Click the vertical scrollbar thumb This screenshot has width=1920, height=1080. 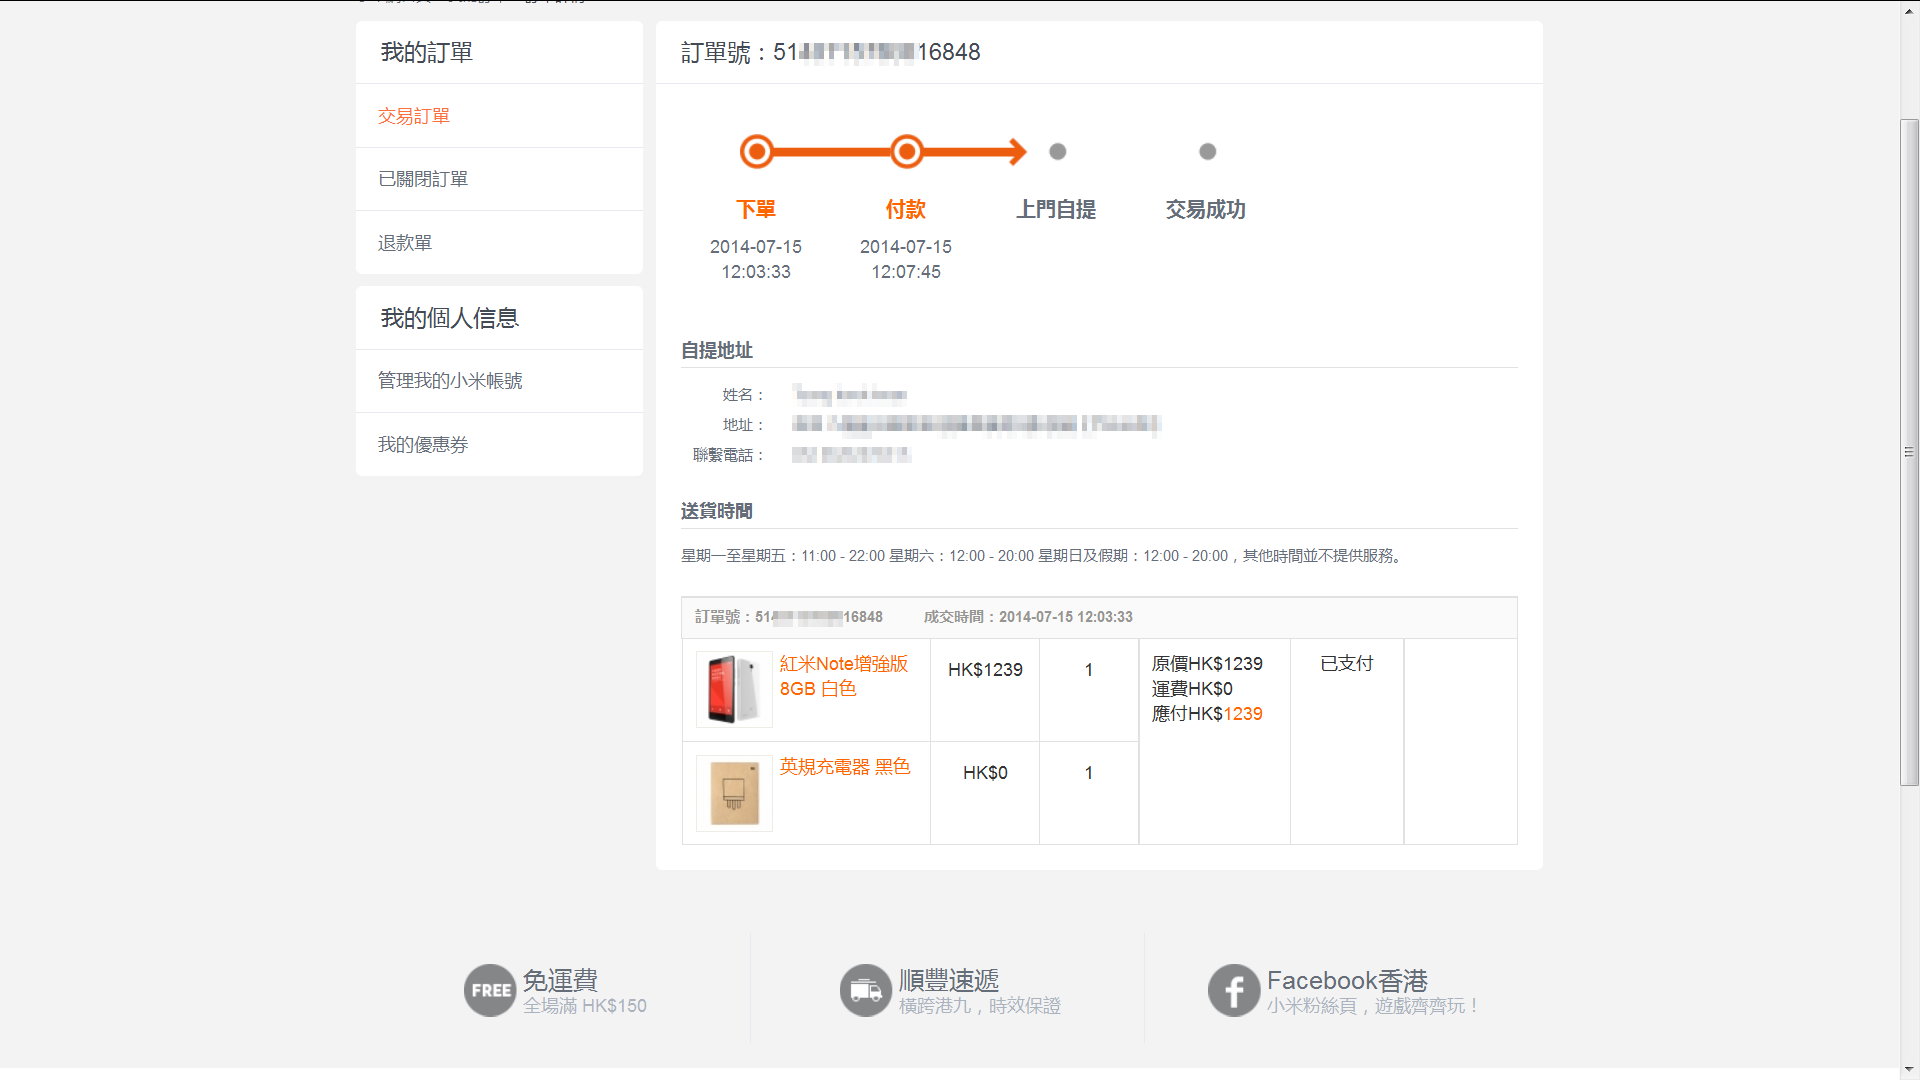(1910, 452)
